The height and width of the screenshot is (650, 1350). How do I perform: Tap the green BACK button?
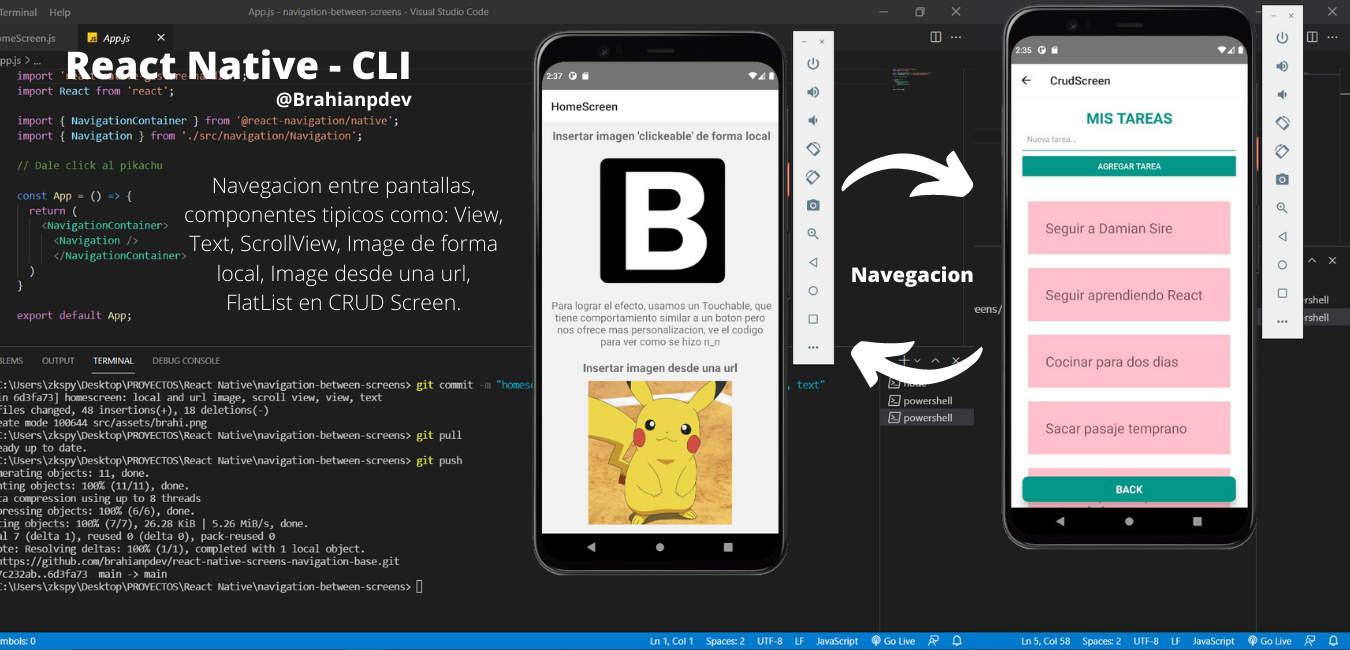tap(1129, 489)
